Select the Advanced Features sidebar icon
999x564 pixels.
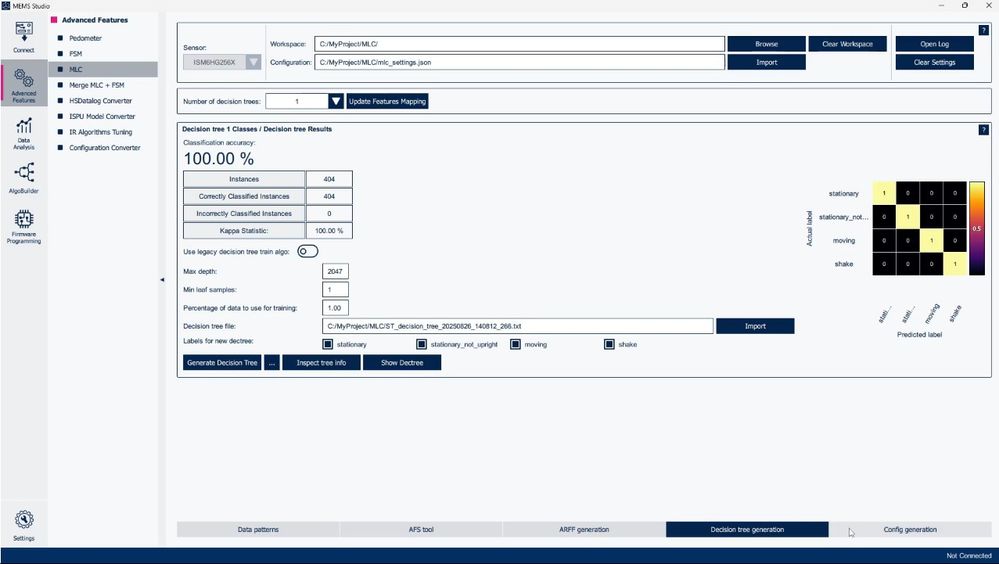pos(24,85)
